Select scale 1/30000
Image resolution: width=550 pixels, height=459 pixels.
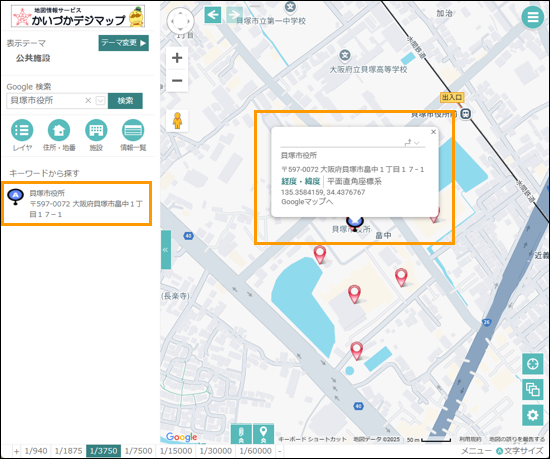216,451
